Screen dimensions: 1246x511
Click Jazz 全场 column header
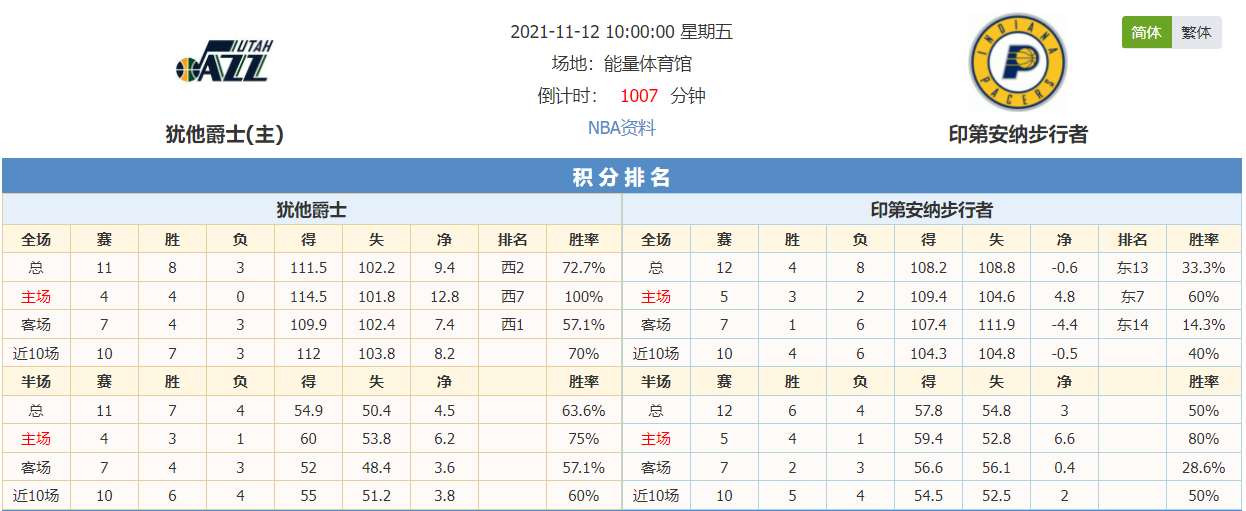pos(36,240)
